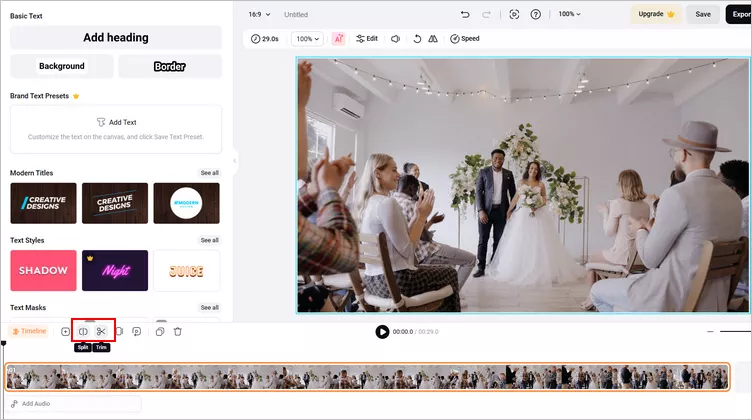
Task: Click the Split tool icon
Action: pos(83,331)
